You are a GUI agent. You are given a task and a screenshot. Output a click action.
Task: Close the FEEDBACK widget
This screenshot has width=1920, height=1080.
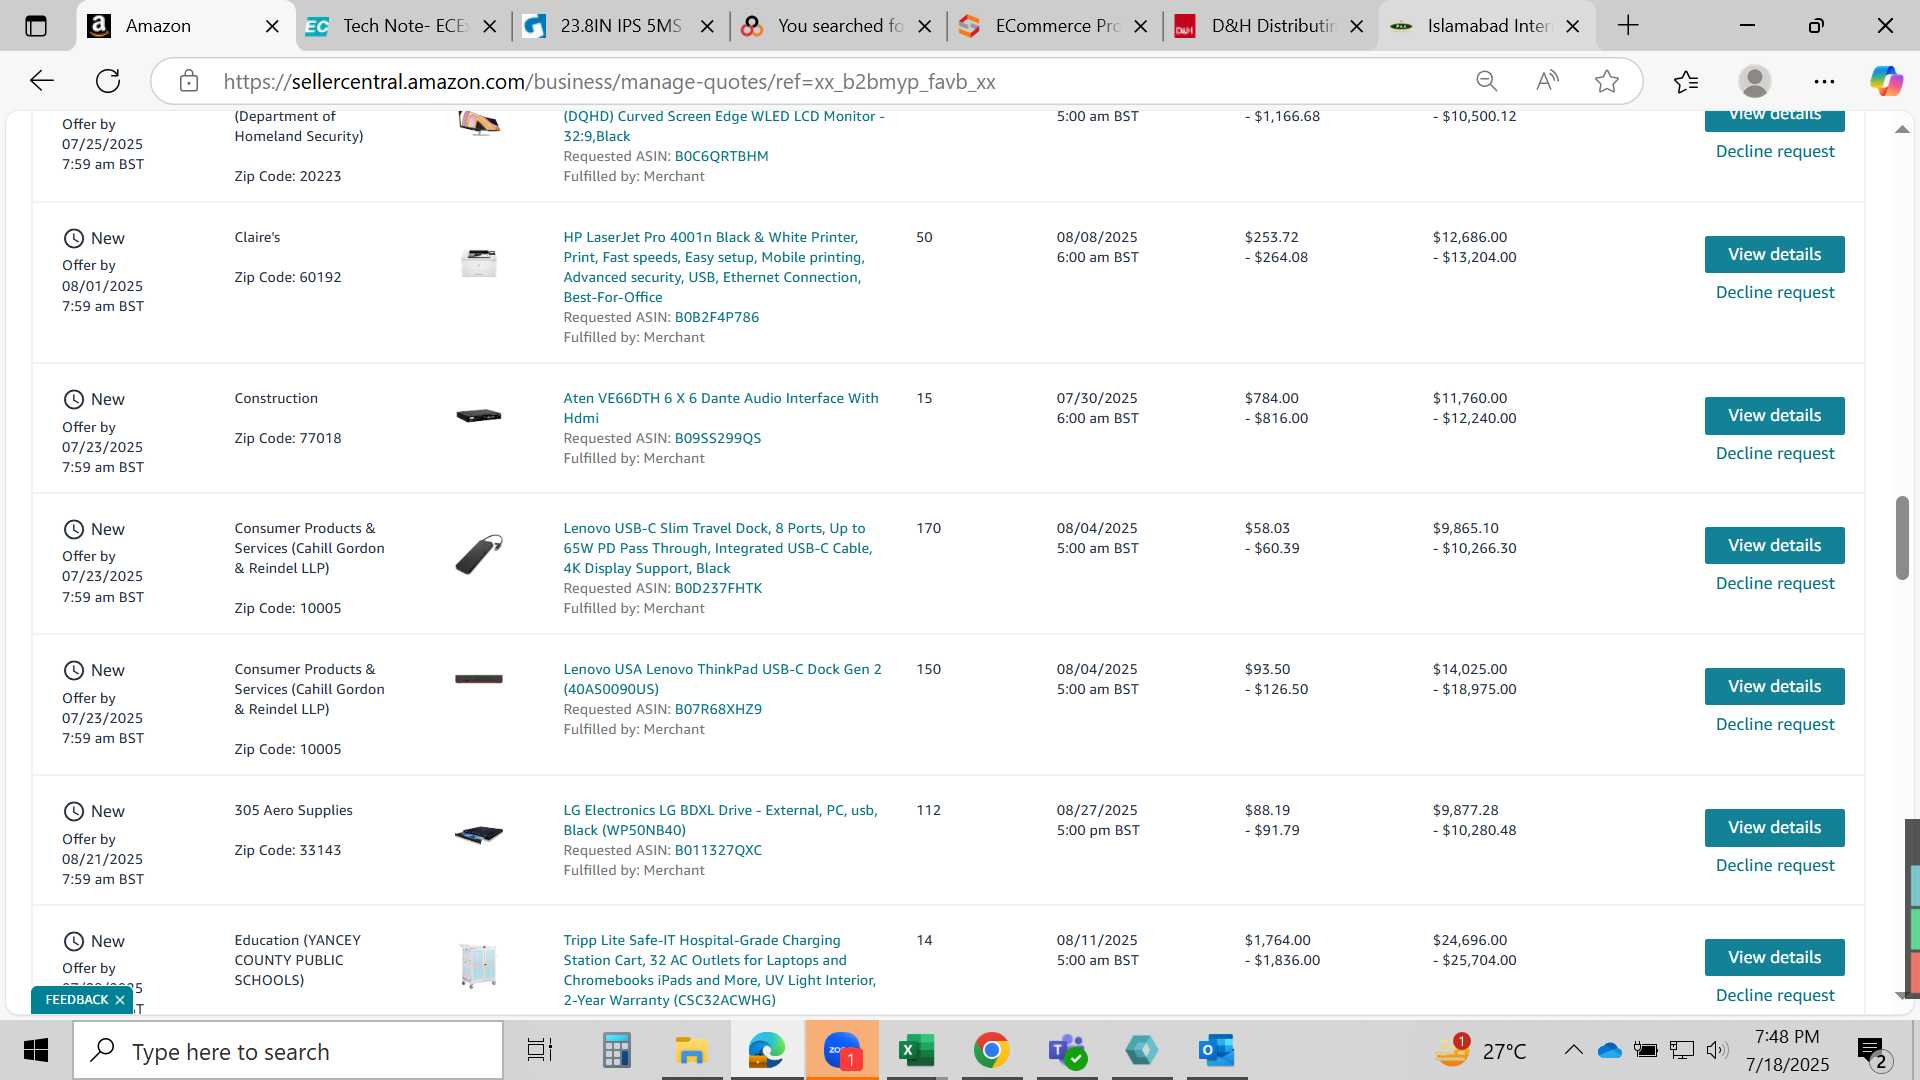point(120,1000)
